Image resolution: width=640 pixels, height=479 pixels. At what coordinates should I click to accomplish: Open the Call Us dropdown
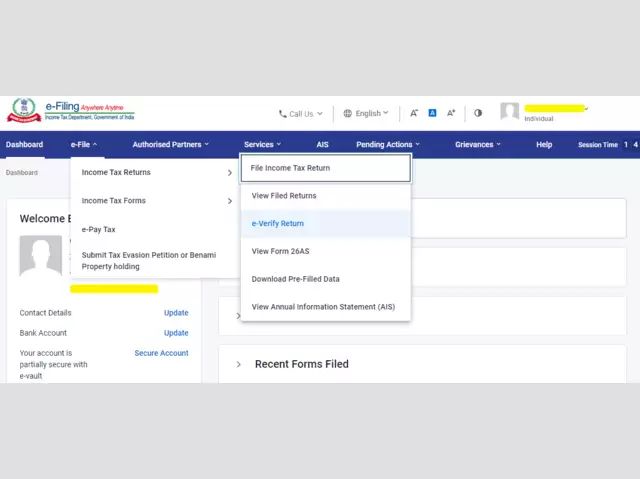[x=301, y=114]
